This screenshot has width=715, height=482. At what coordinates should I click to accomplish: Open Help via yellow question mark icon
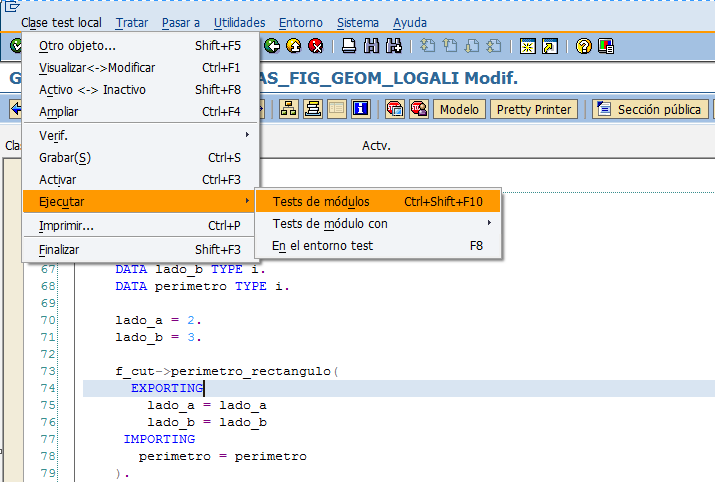[584, 46]
